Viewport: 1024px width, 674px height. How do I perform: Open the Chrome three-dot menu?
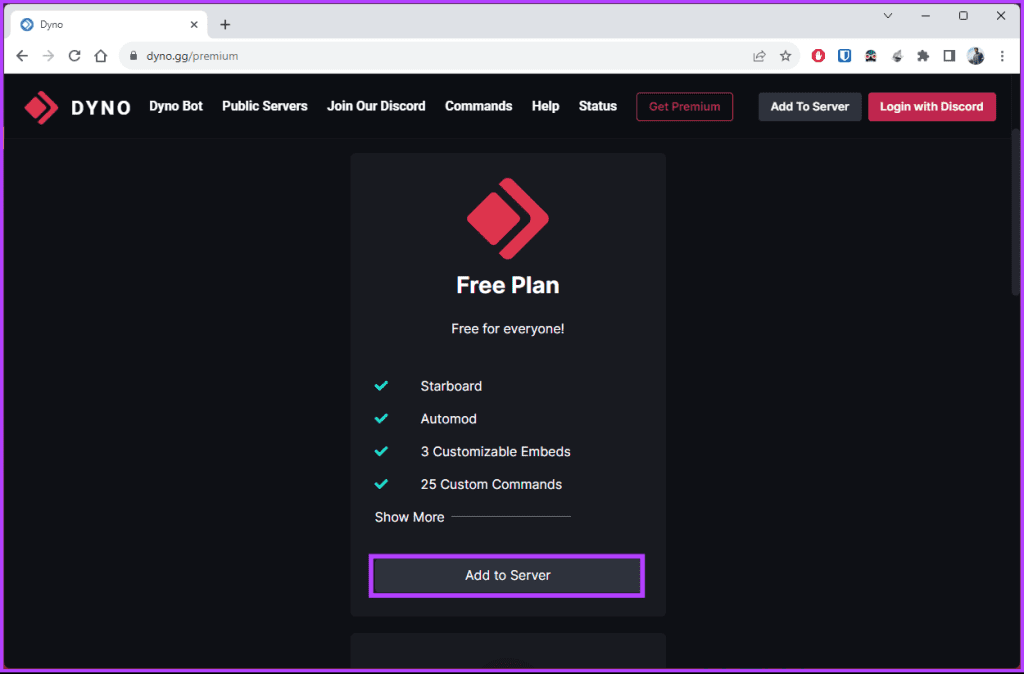[x=1002, y=57]
